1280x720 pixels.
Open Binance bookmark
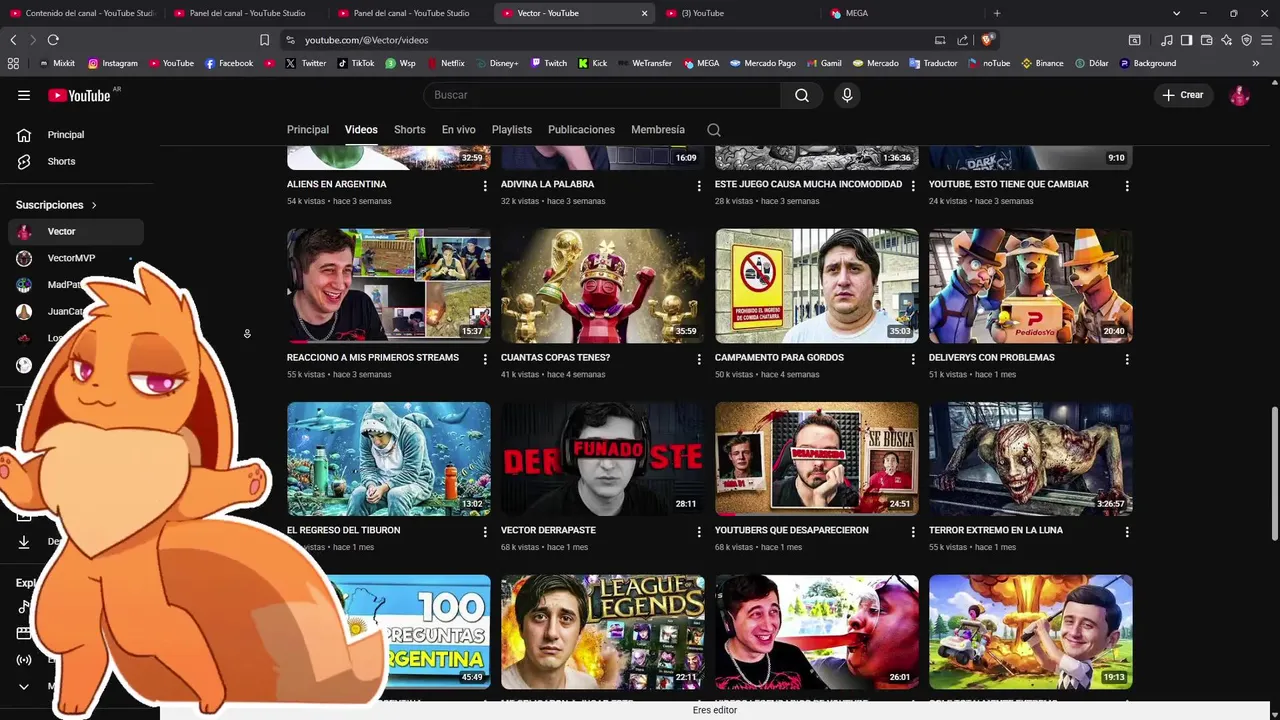1042,63
